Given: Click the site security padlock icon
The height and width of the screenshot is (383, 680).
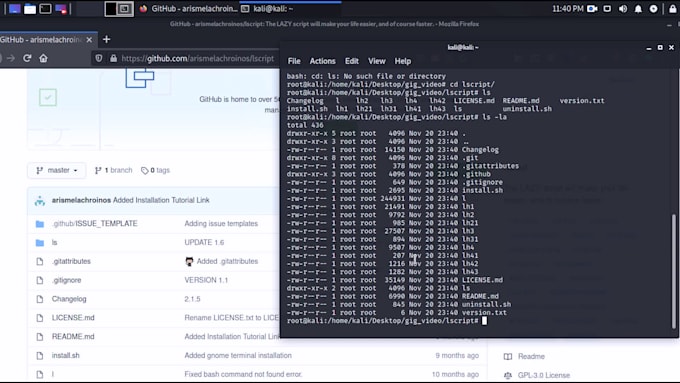Looking at the screenshot, I should (x=114, y=58).
